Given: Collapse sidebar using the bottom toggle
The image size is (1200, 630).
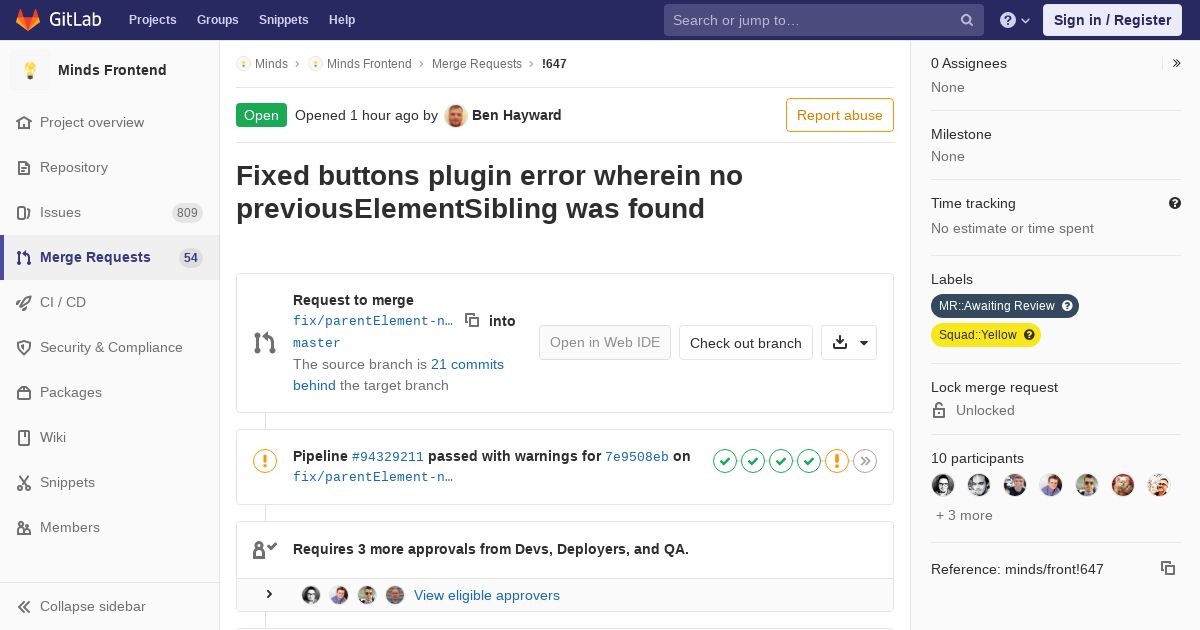Looking at the screenshot, I should pos(110,606).
